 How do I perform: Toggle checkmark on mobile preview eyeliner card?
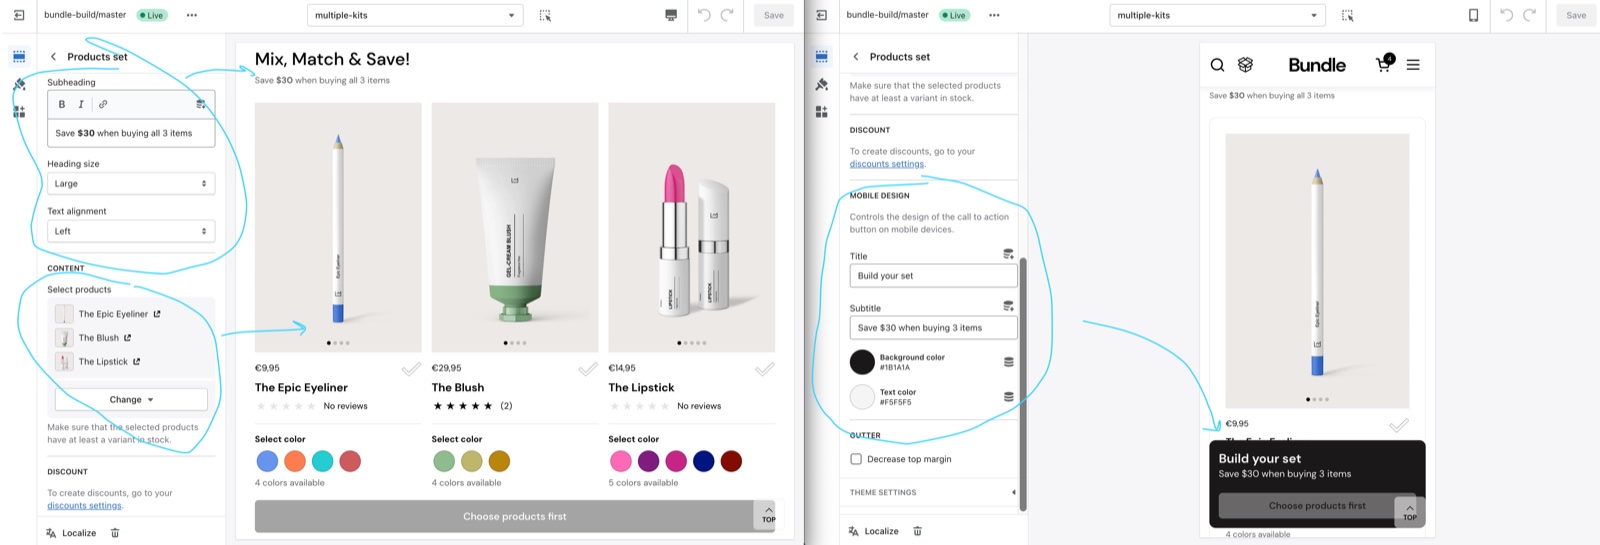[x=1399, y=425]
